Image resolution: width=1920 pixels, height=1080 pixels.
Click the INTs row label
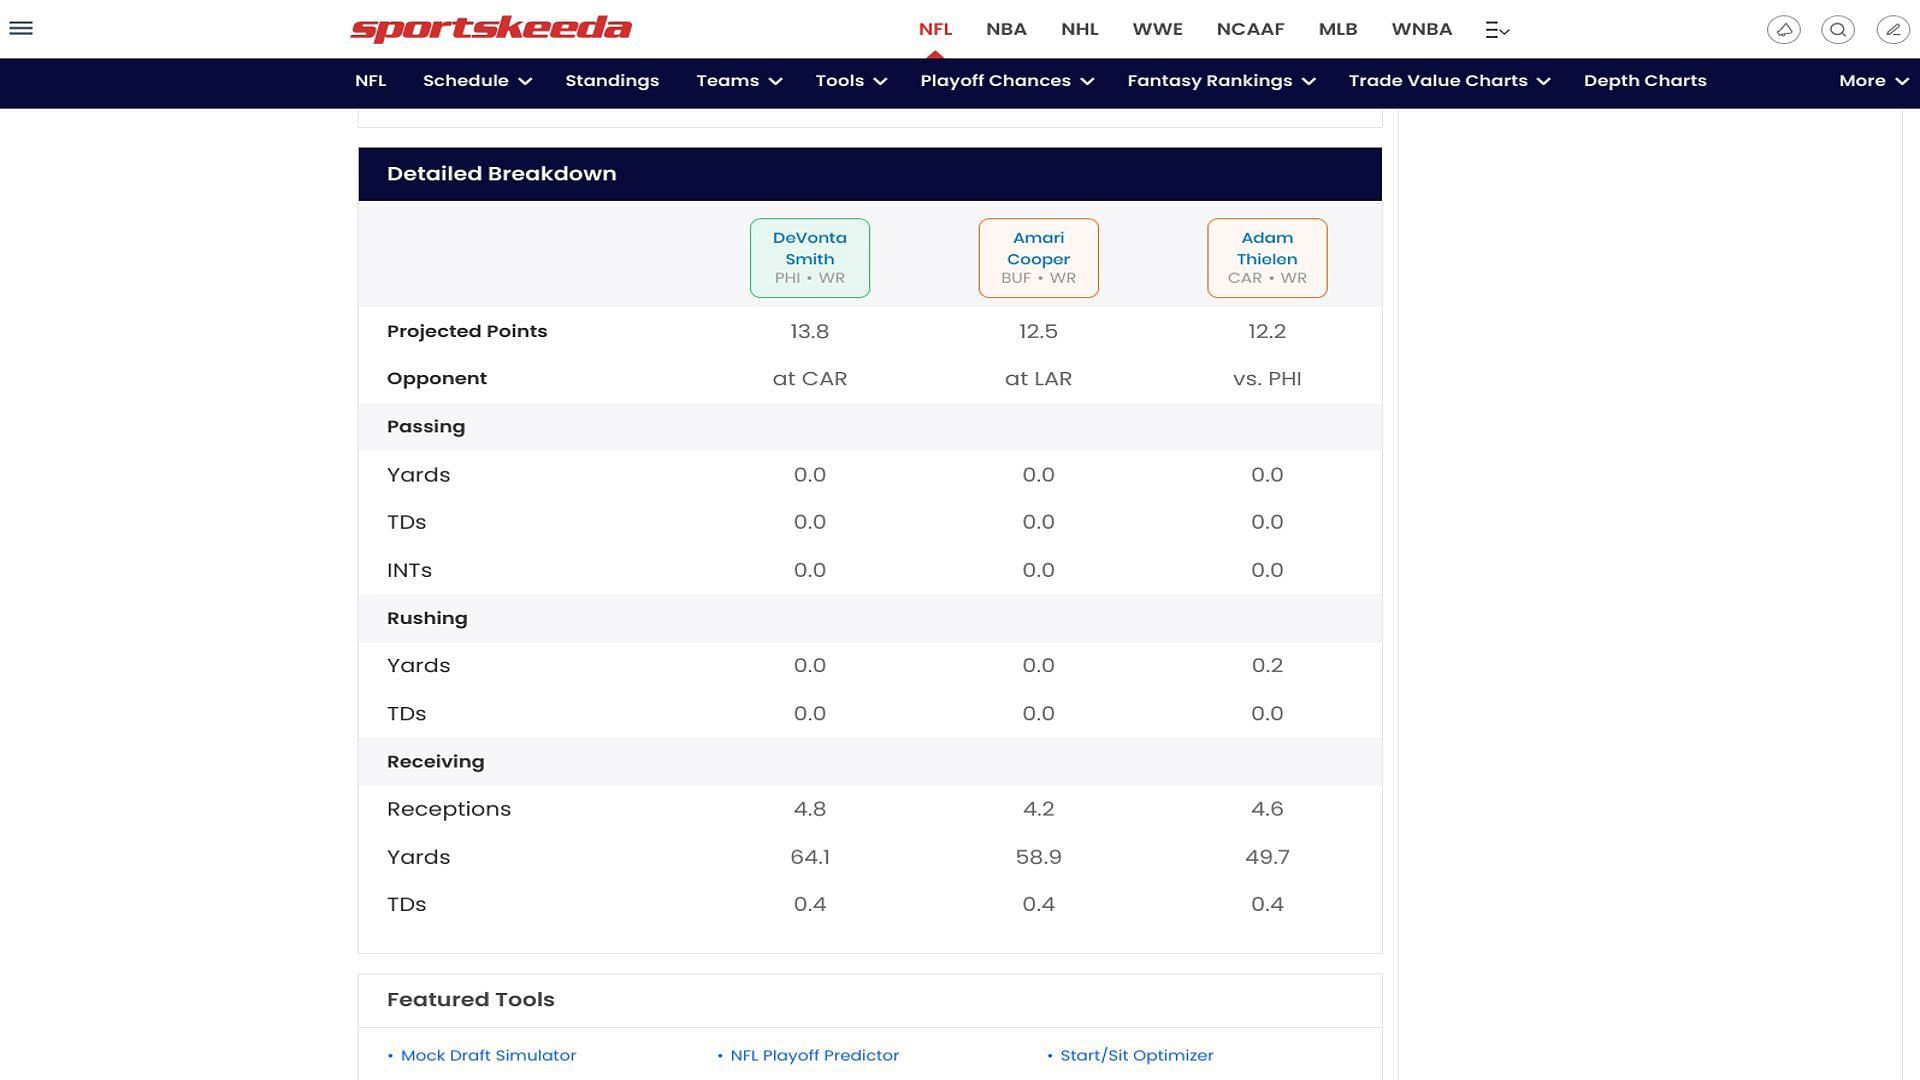409,570
